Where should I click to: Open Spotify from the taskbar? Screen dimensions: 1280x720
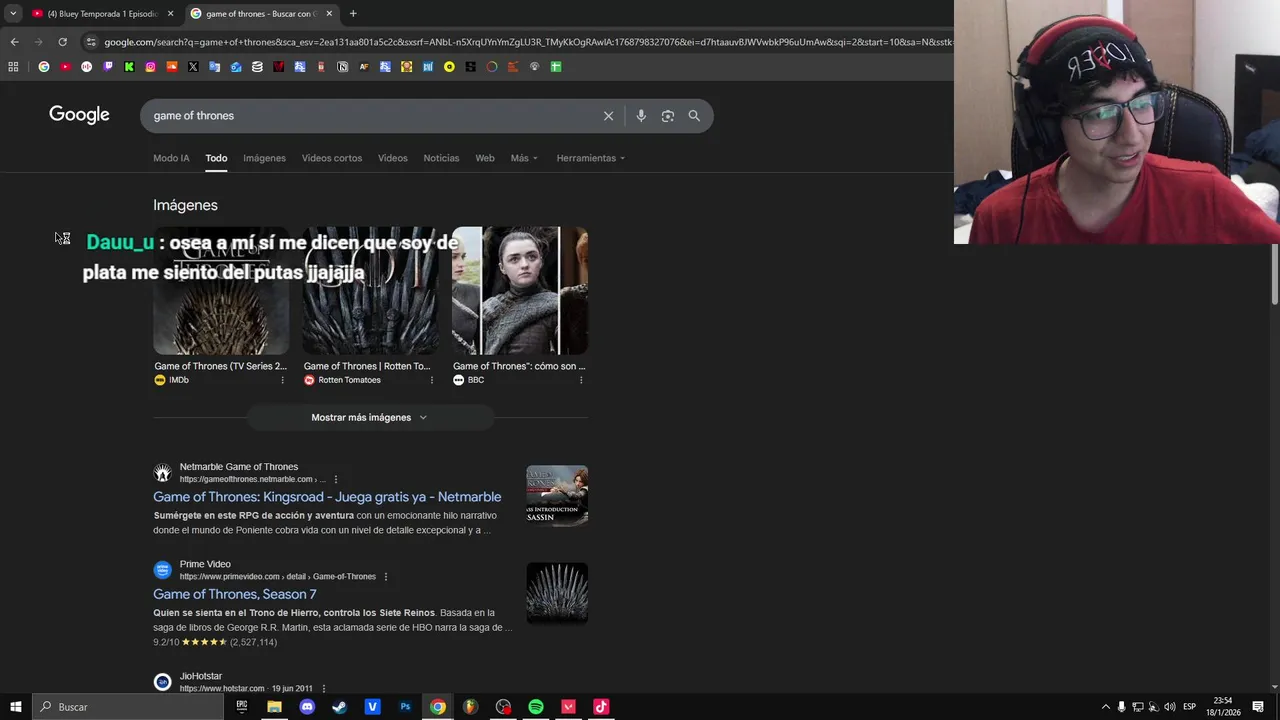(536, 707)
